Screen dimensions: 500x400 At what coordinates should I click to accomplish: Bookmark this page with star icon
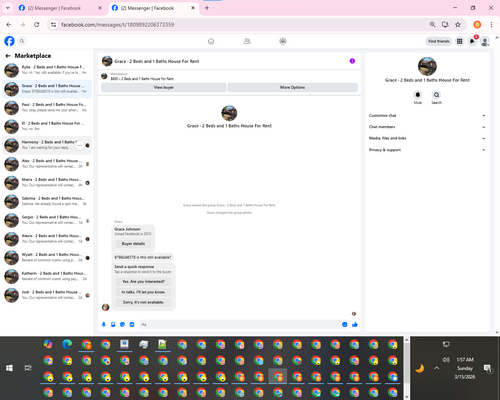[x=458, y=24]
